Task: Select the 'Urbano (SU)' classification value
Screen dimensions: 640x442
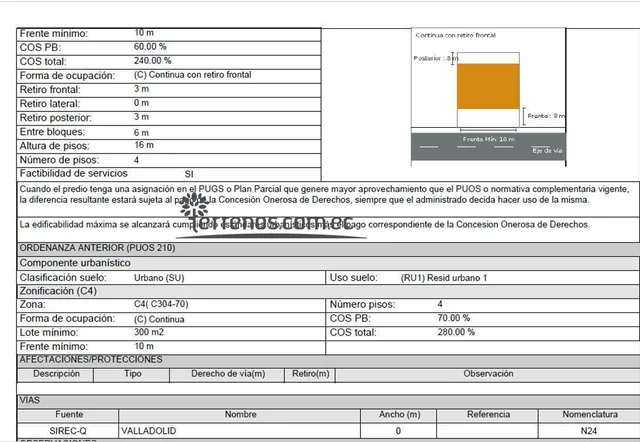Action: pyautogui.click(x=159, y=278)
